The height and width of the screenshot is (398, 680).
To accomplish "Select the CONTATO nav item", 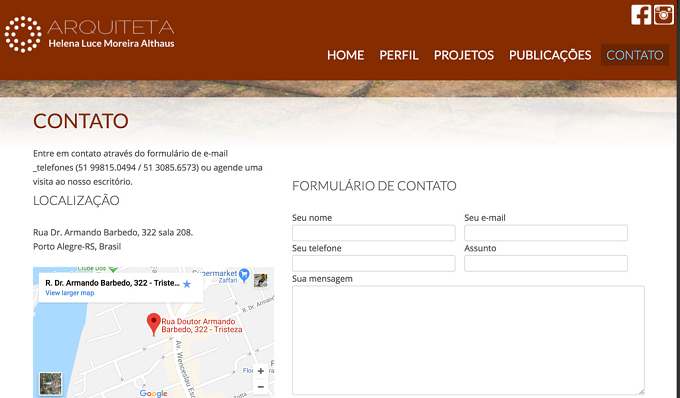I will point(635,55).
